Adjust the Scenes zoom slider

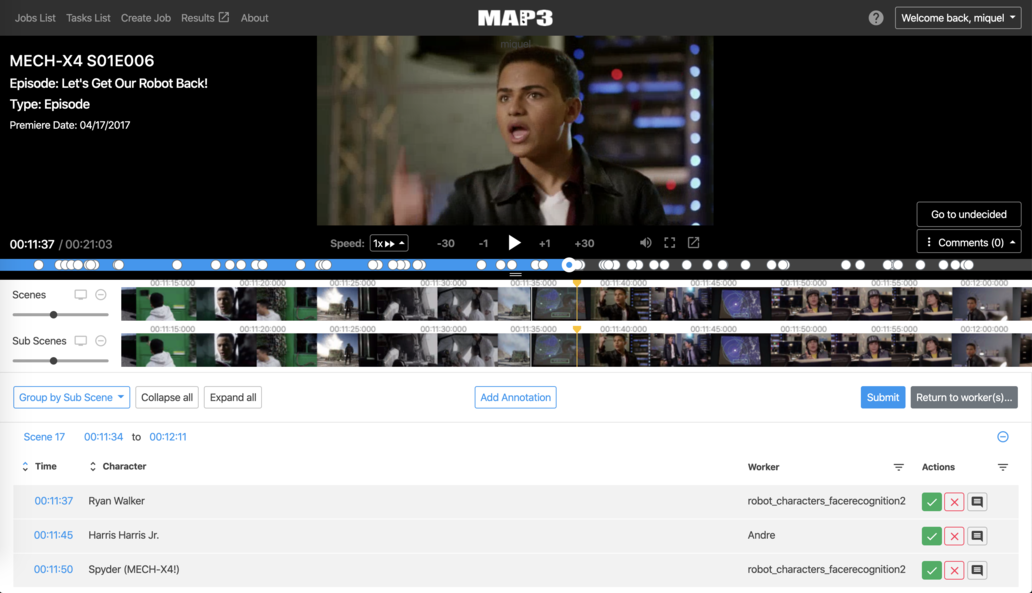coord(54,315)
